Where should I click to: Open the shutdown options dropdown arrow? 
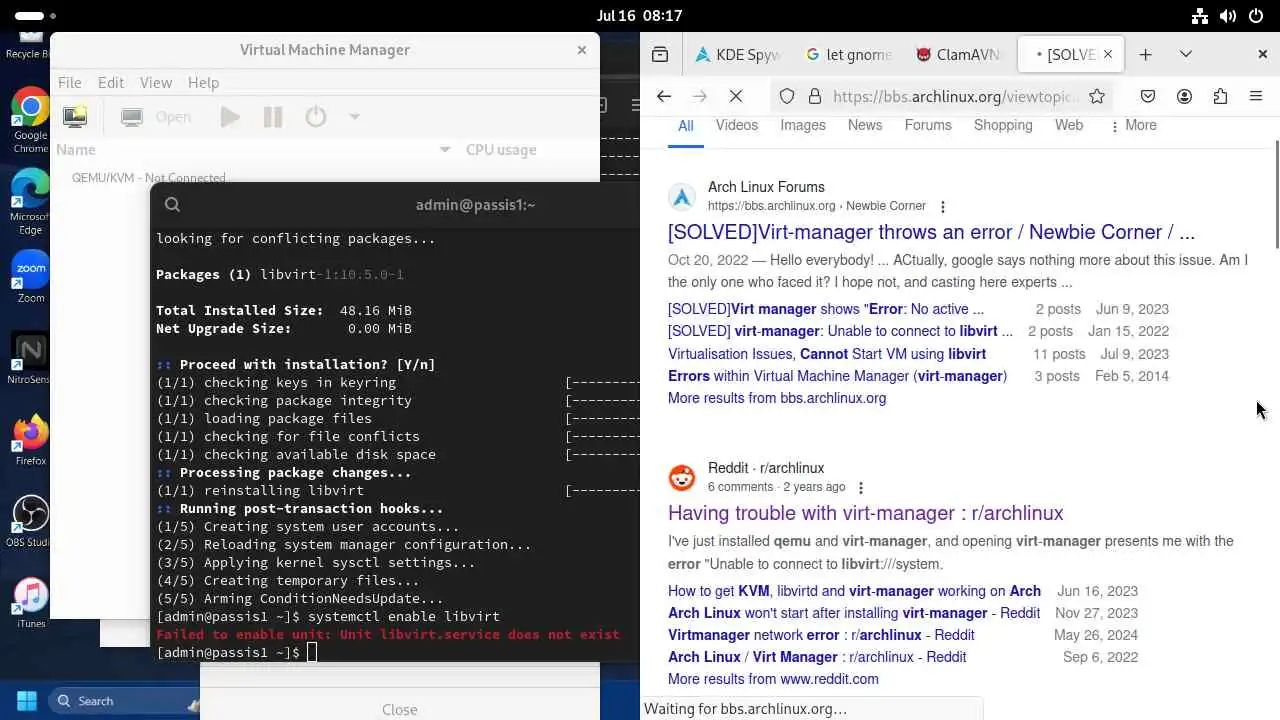354,117
